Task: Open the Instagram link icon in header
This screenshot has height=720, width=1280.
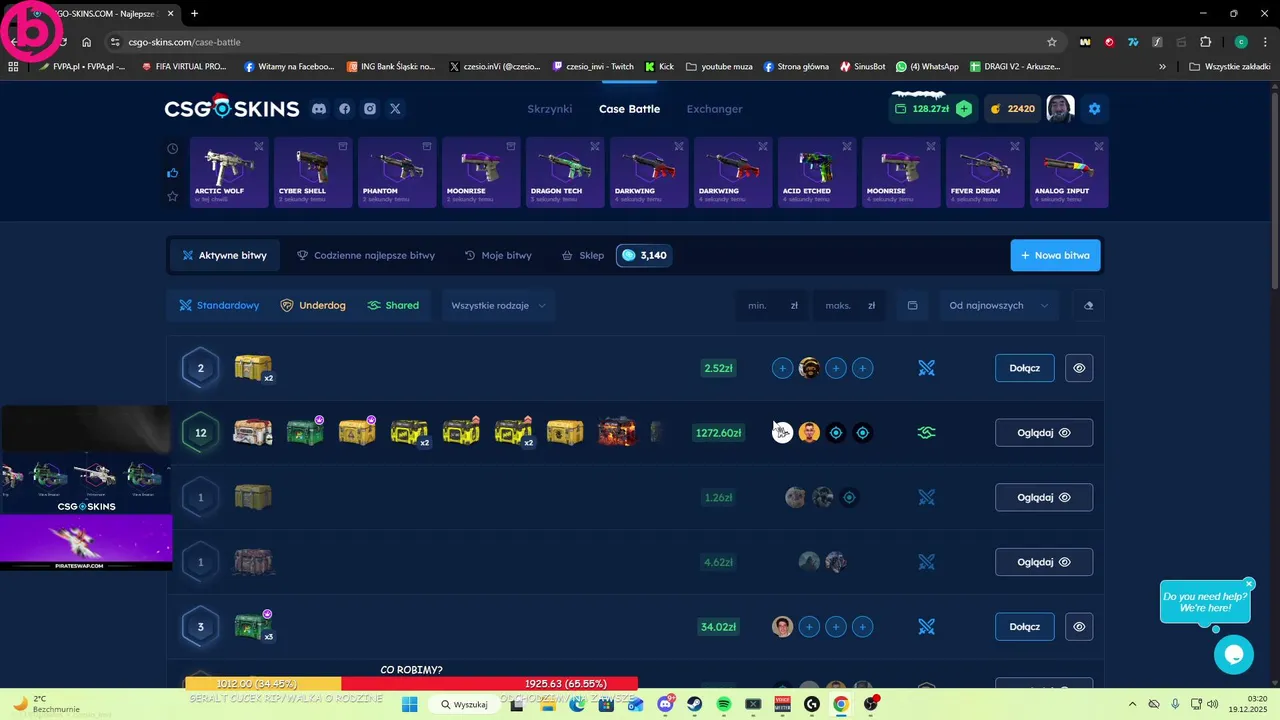Action: point(370,108)
